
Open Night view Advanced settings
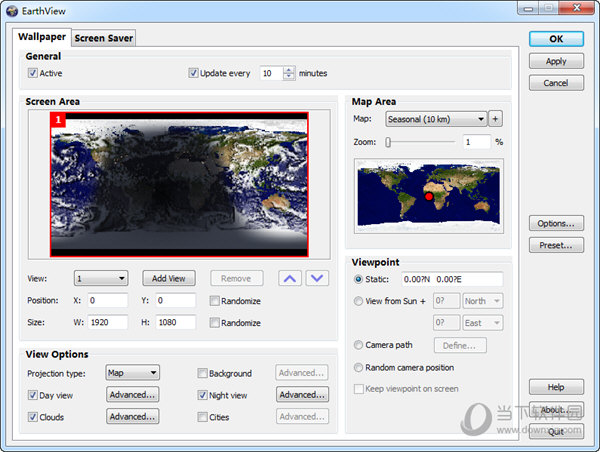click(x=302, y=395)
